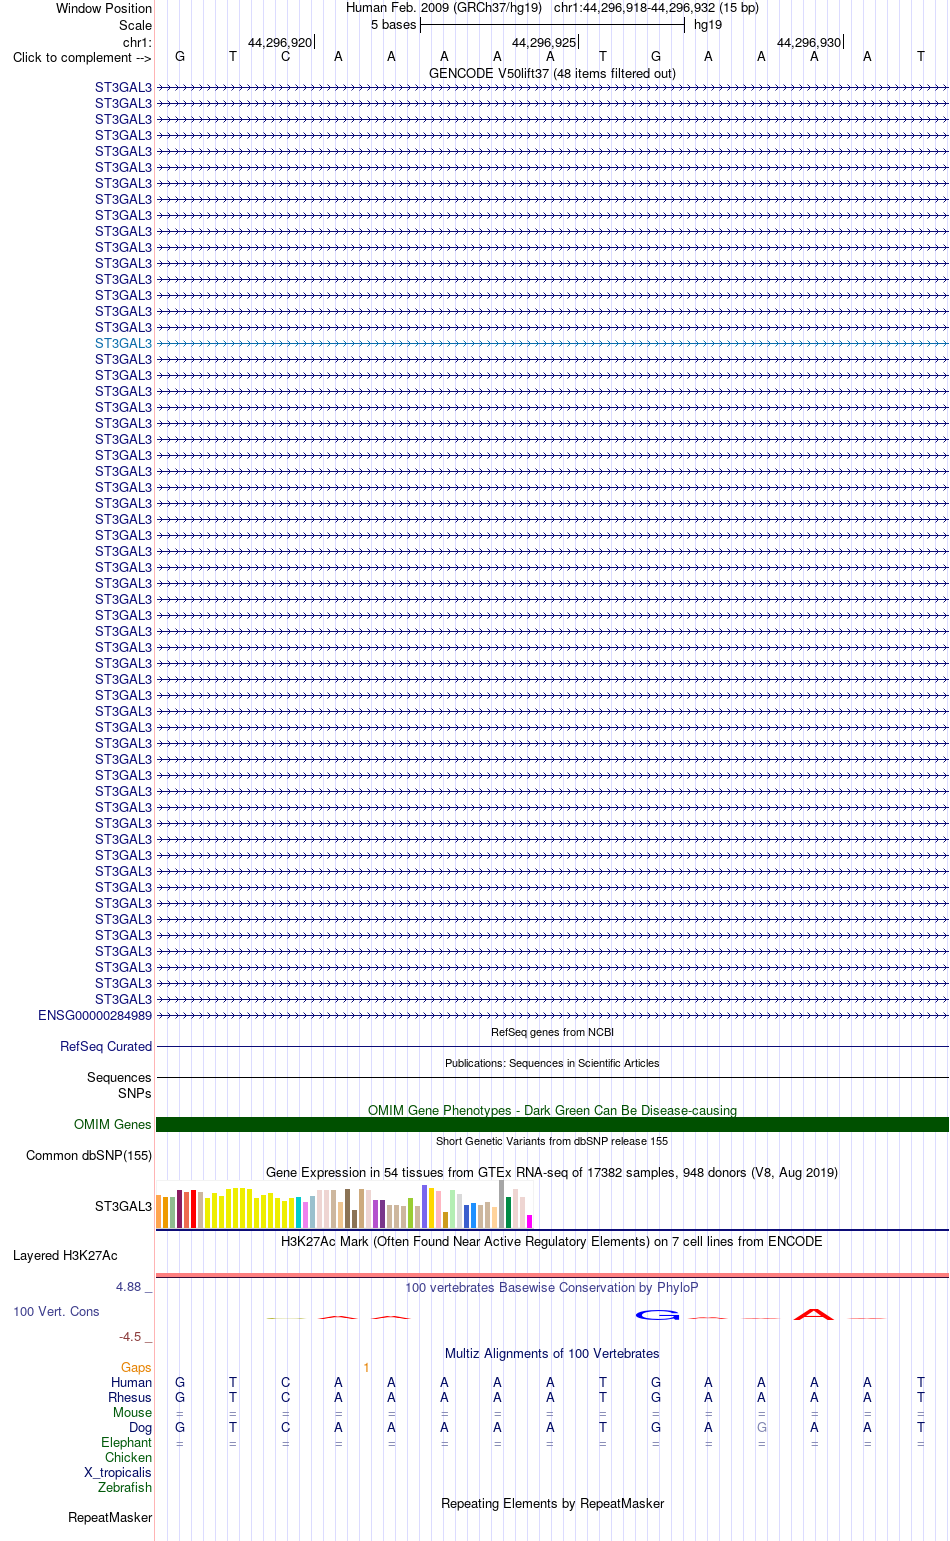Click the tallest grey bar in the GTEx chart

pyautogui.click(x=502, y=1204)
